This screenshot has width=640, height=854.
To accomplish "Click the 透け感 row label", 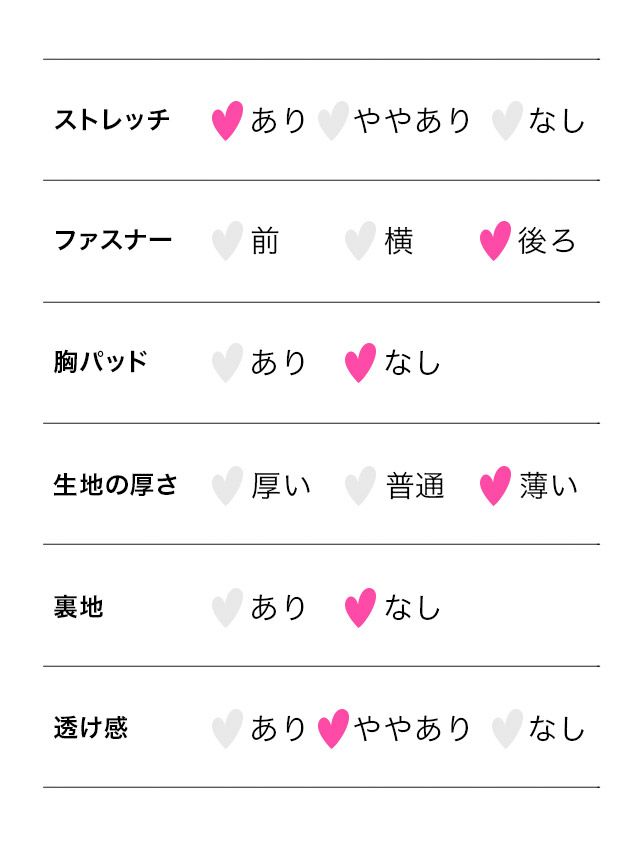I will click(91, 728).
